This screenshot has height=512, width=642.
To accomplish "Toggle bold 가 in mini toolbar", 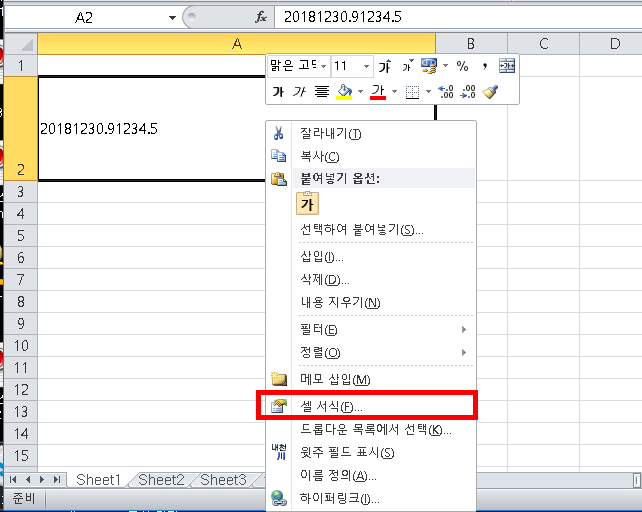I will click(278, 91).
